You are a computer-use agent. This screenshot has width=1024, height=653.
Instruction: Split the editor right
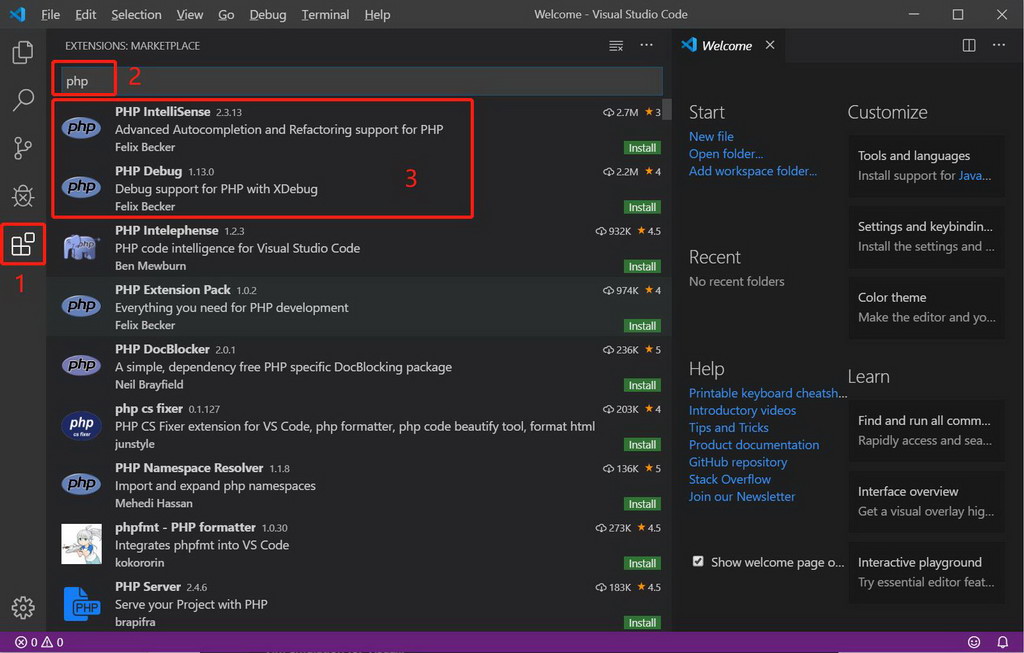969,45
